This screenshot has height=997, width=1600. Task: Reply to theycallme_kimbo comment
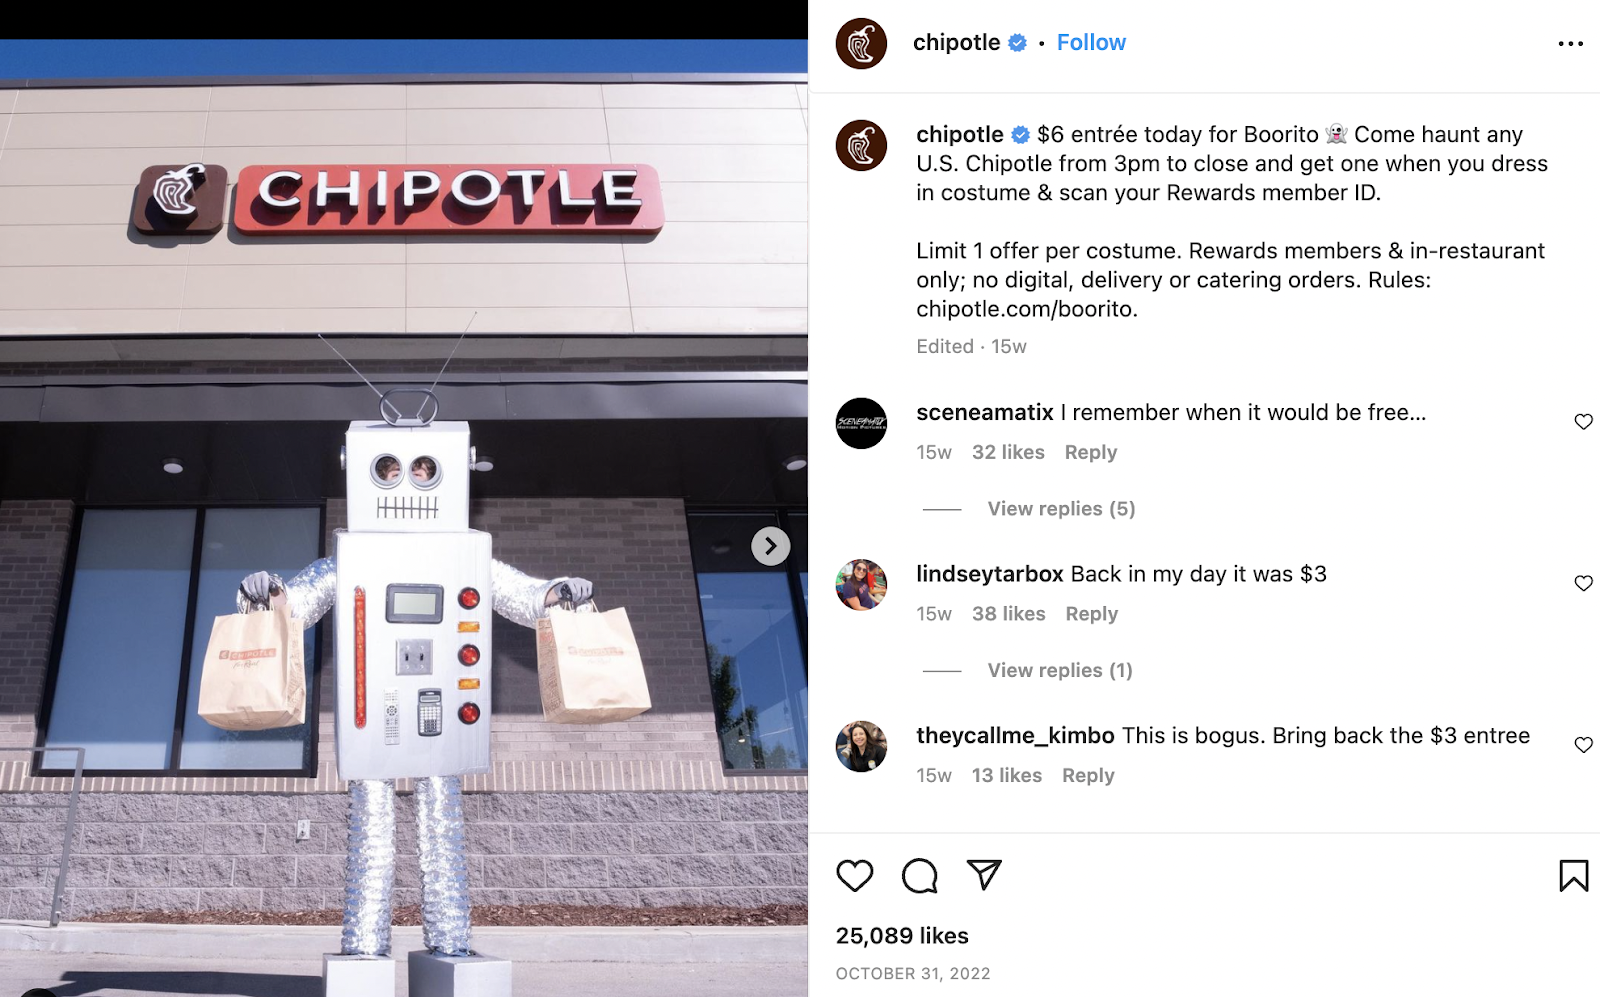(1088, 775)
